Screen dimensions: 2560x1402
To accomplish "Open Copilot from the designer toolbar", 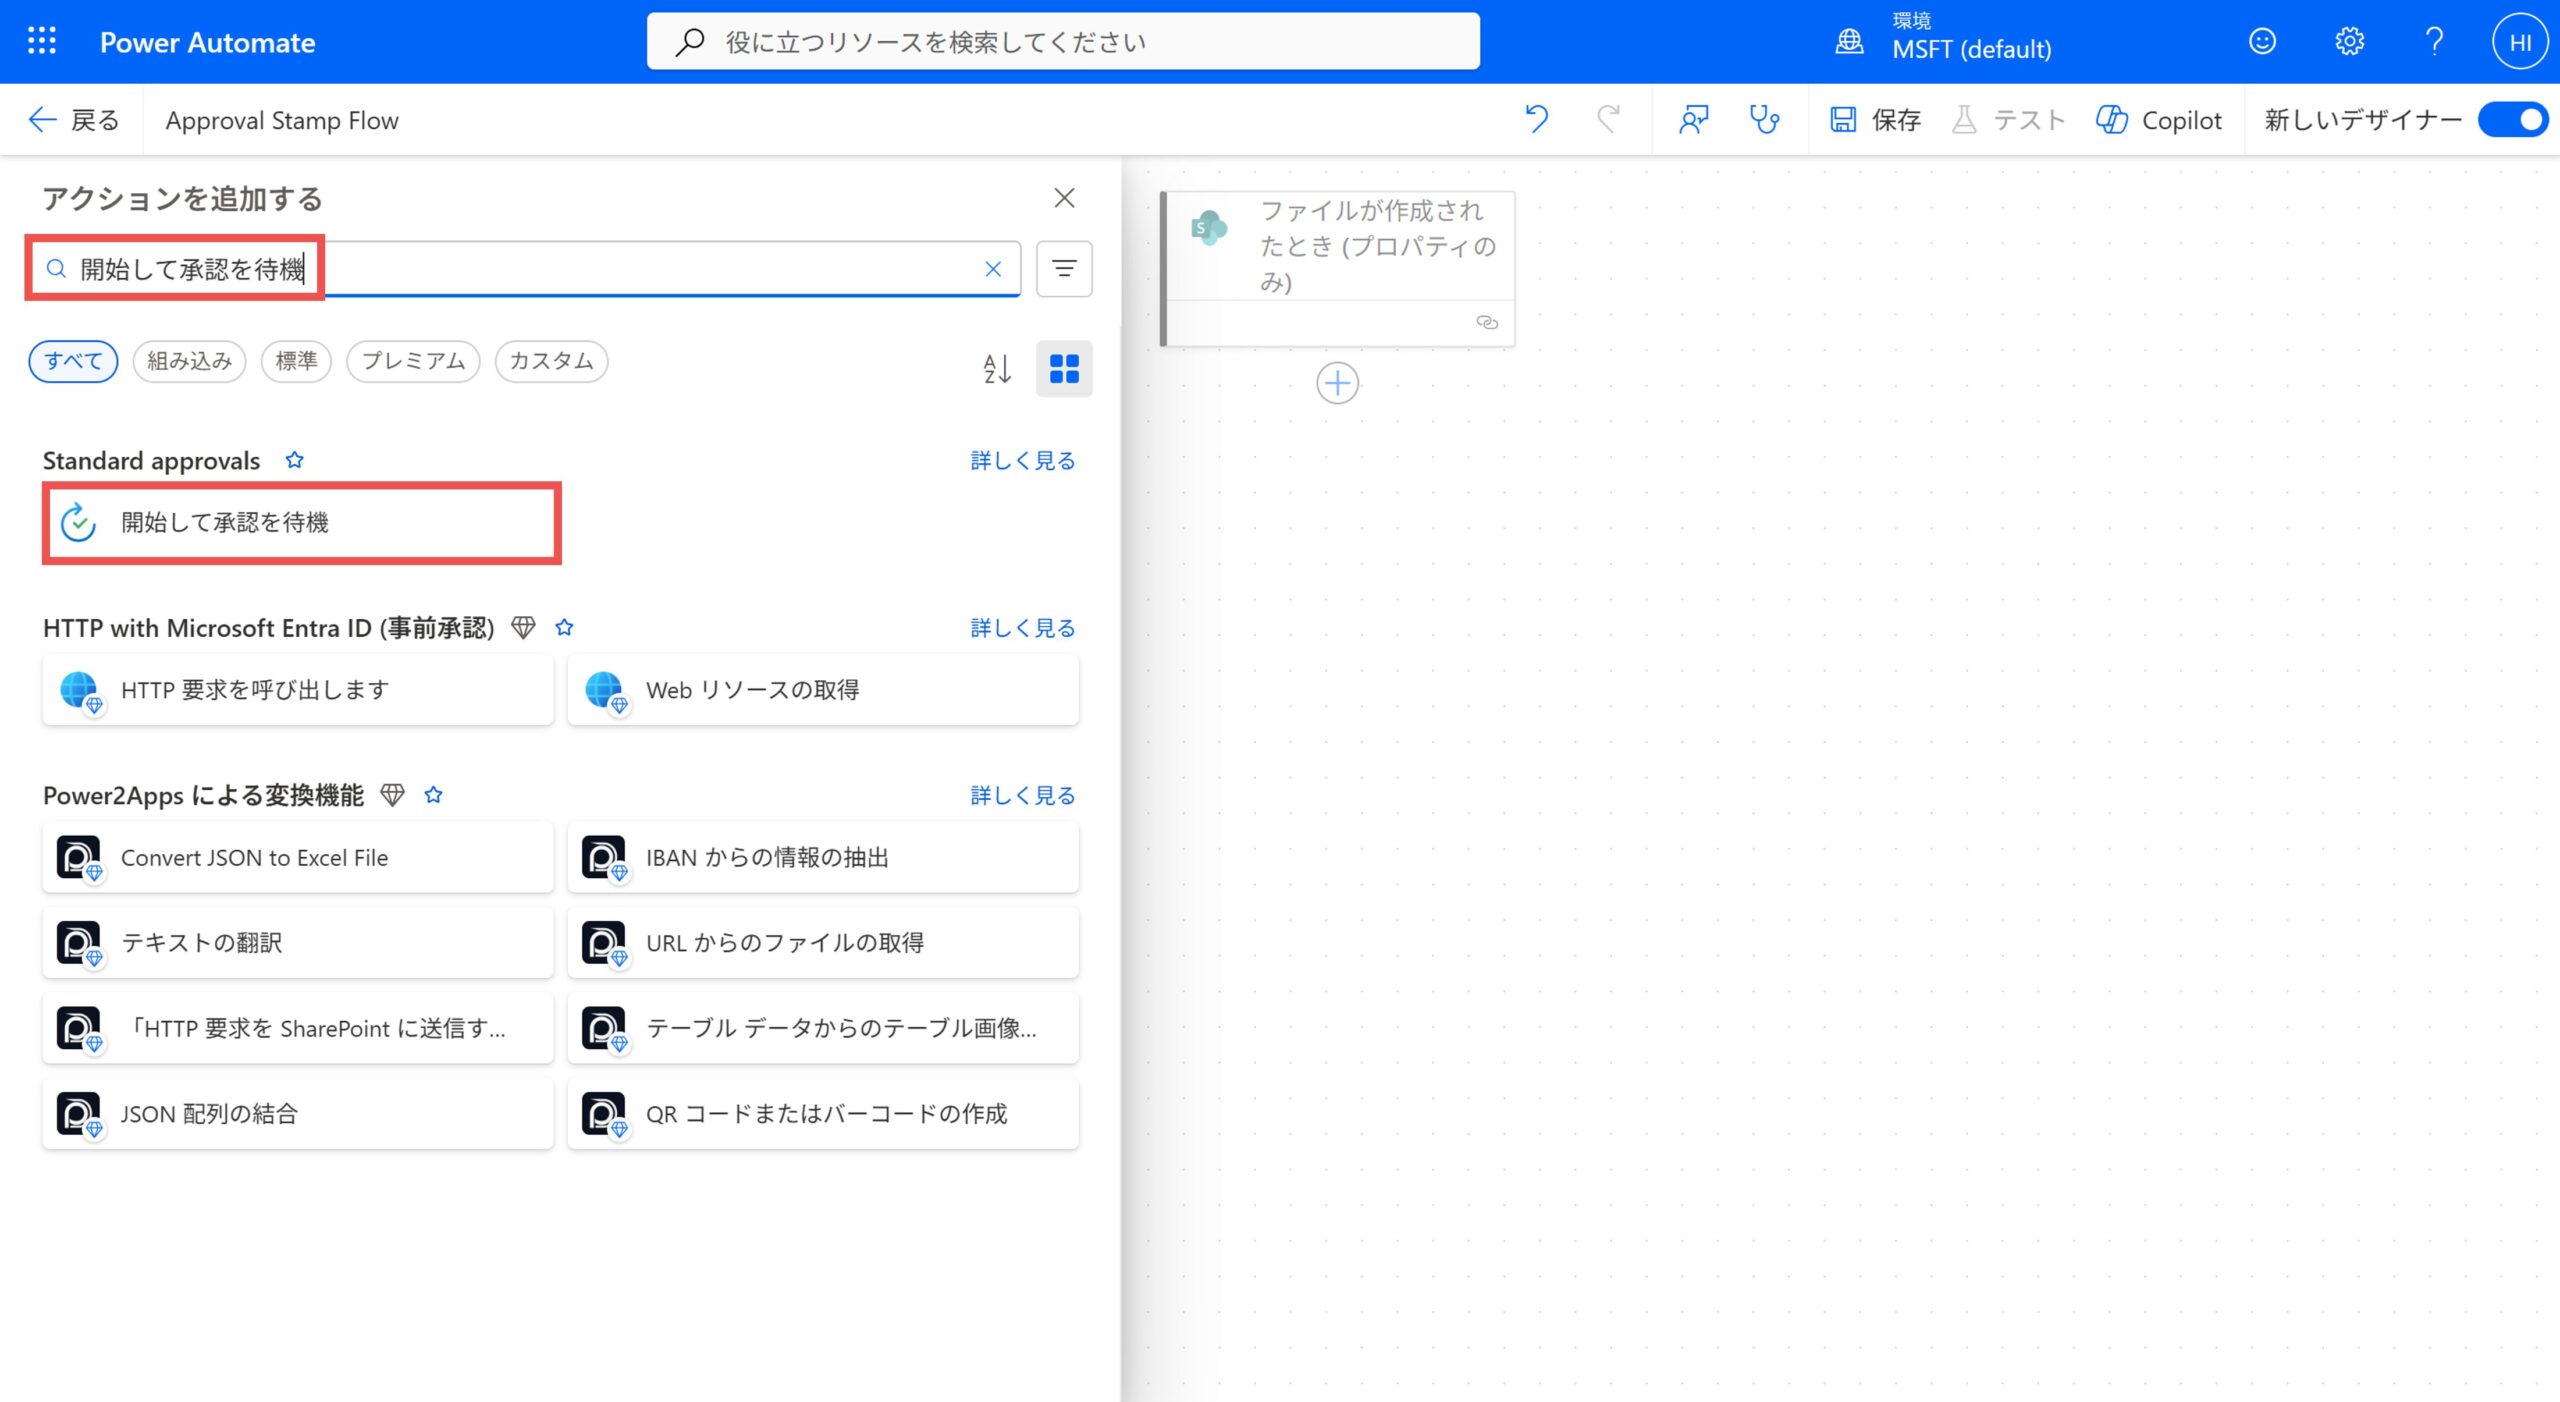I will [2161, 119].
